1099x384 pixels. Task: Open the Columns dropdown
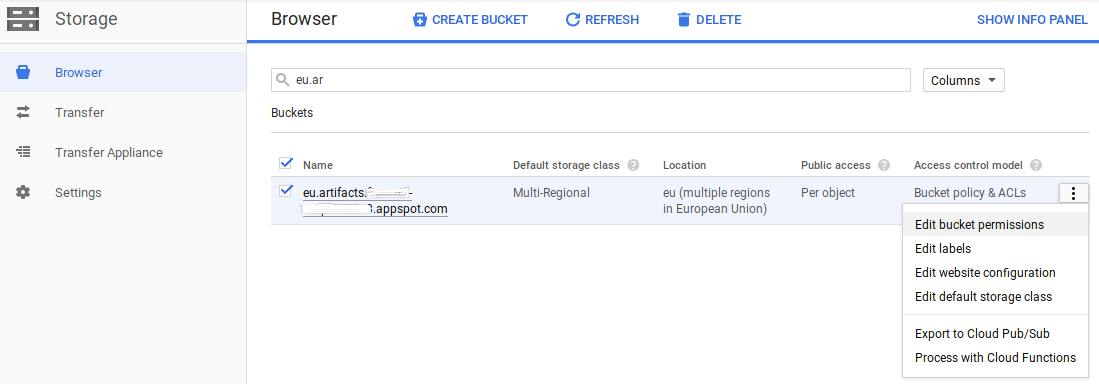(964, 80)
